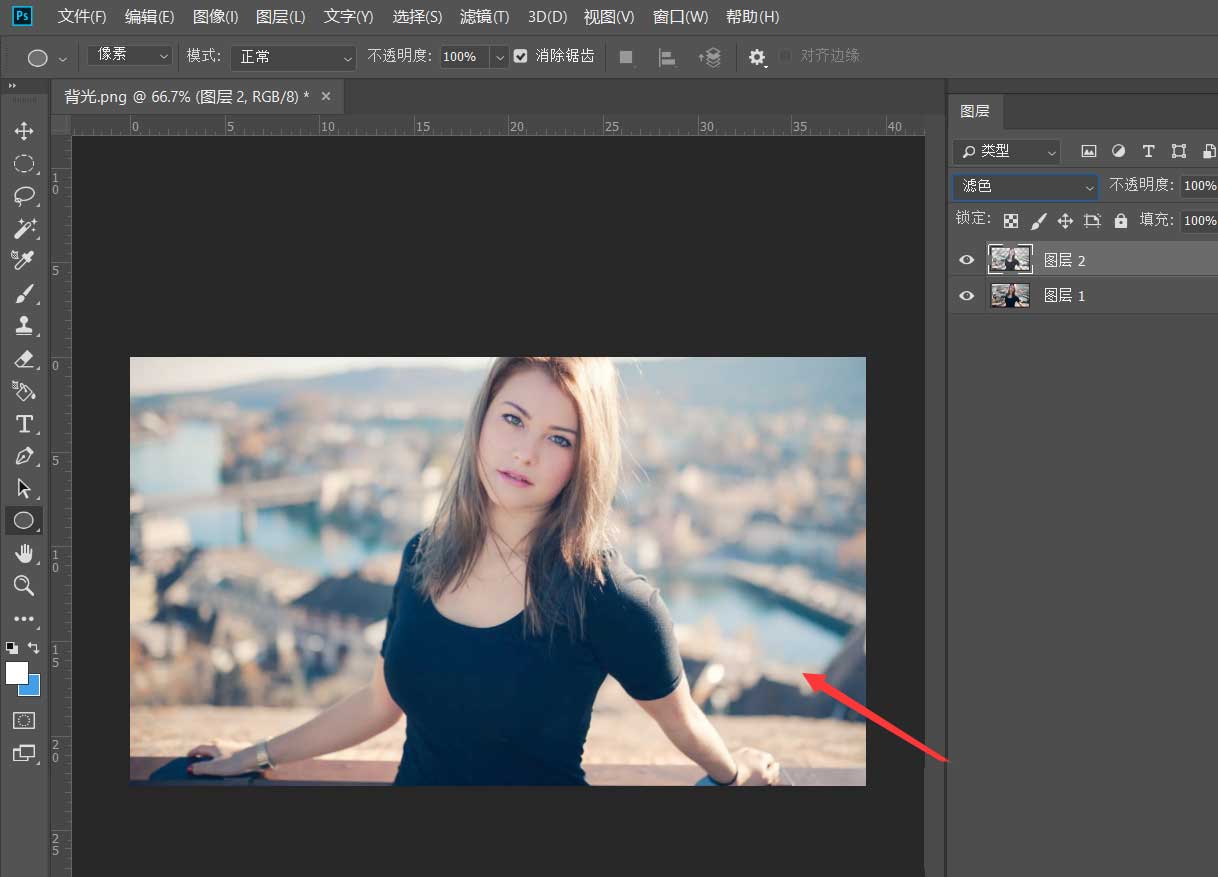
Task: Select the Eraser tool
Action: tap(24, 359)
